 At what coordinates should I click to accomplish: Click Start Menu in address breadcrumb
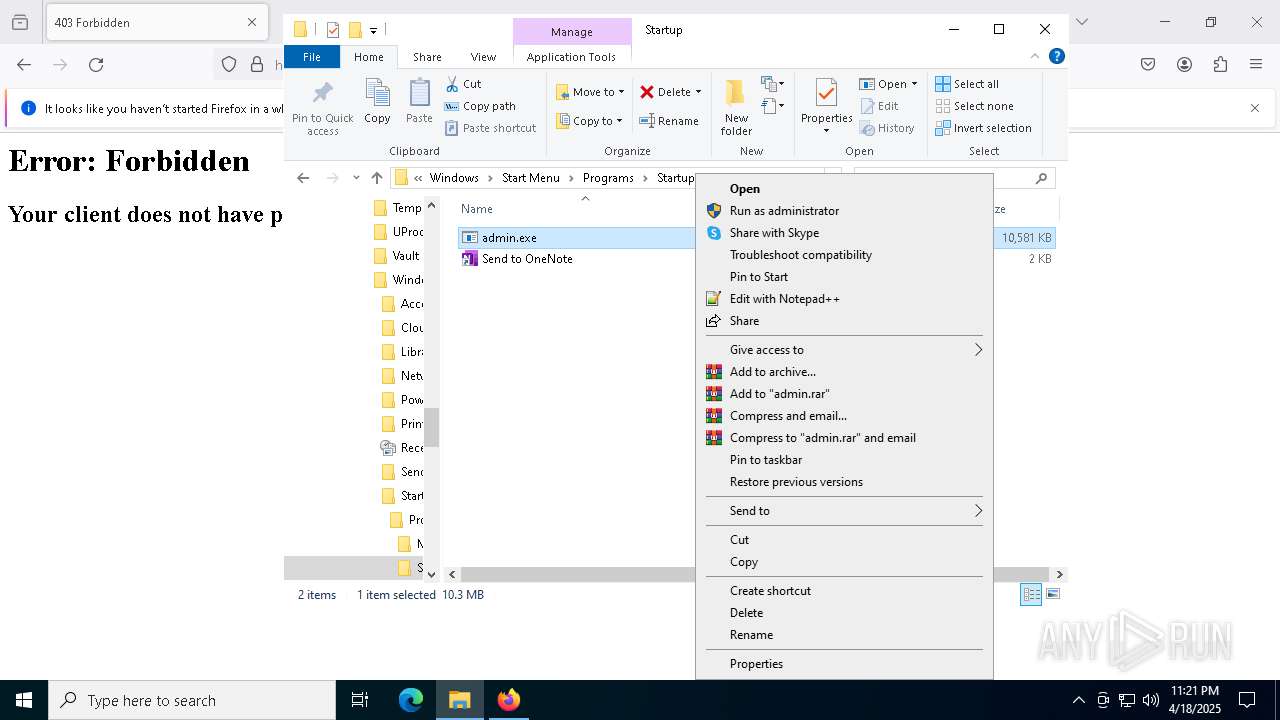[x=531, y=178]
